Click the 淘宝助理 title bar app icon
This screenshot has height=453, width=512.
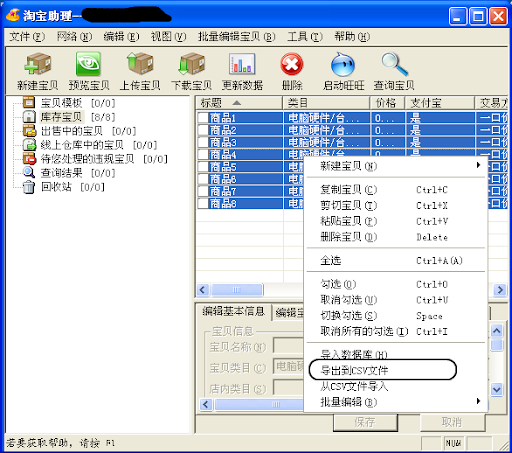click(x=13, y=15)
